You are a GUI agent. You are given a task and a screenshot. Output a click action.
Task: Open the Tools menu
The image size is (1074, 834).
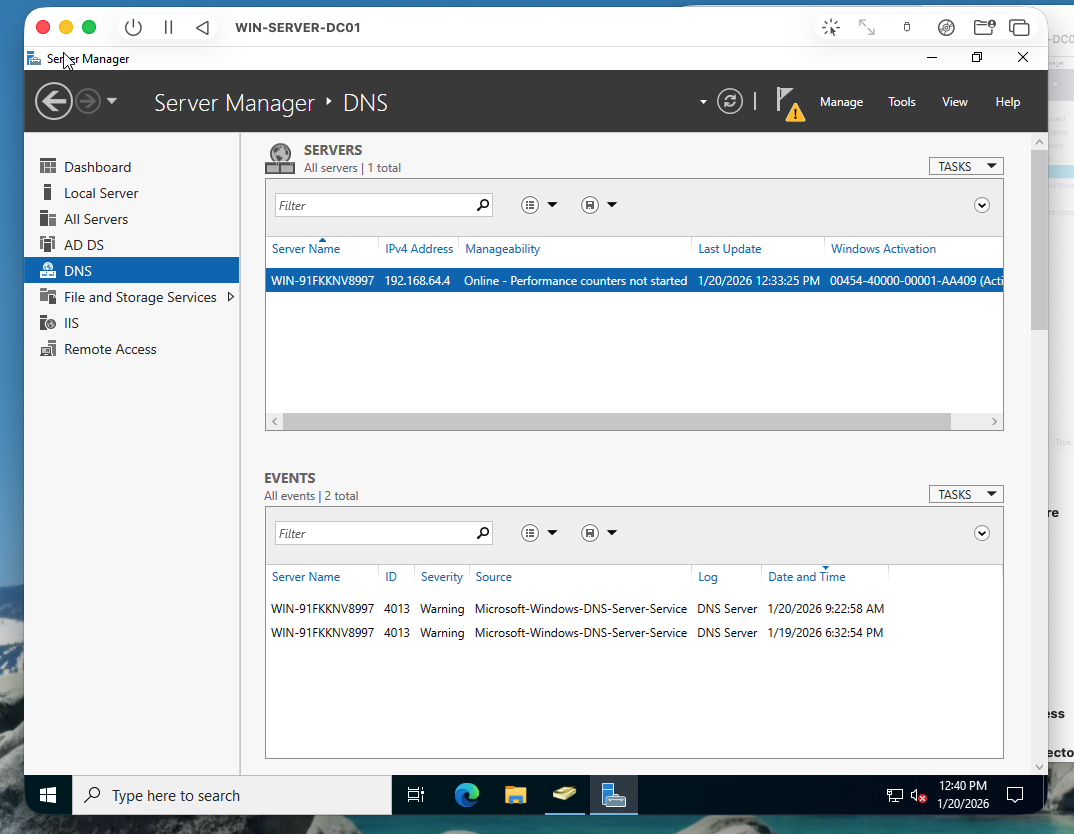901,101
